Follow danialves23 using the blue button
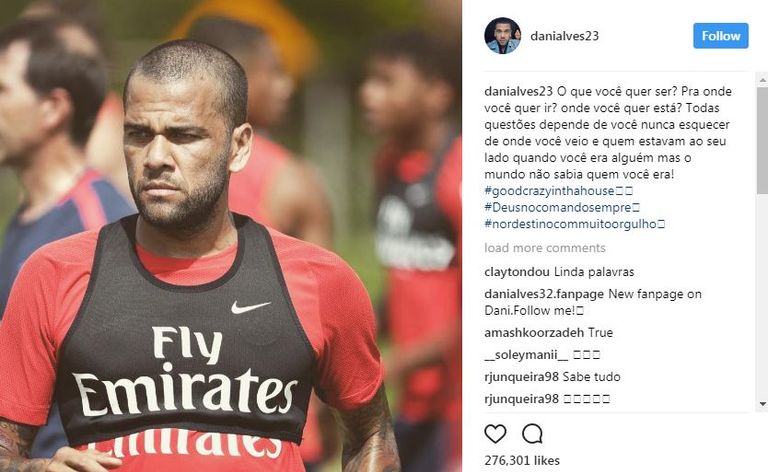 click(x=720, y=36)
